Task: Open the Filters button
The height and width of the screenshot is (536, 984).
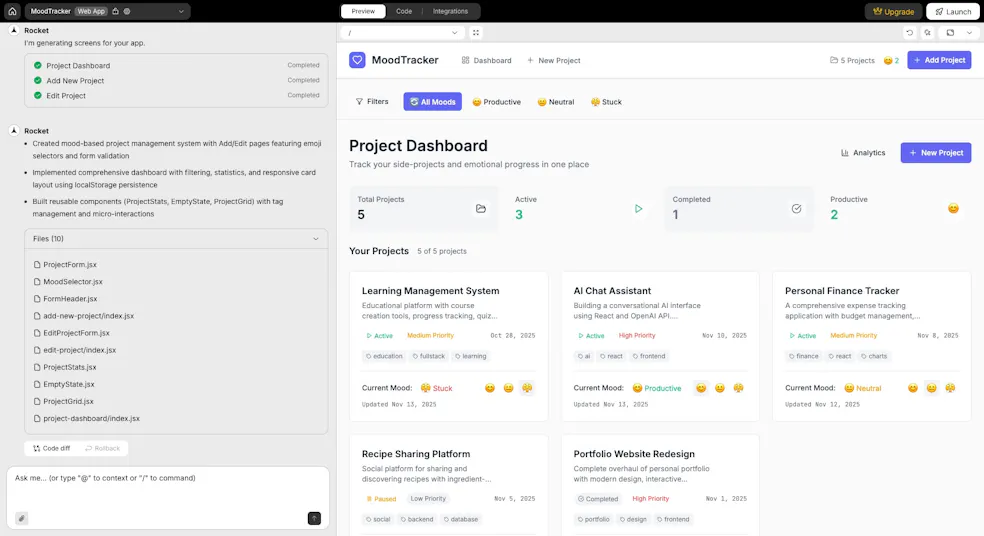Action: point(372,101)
